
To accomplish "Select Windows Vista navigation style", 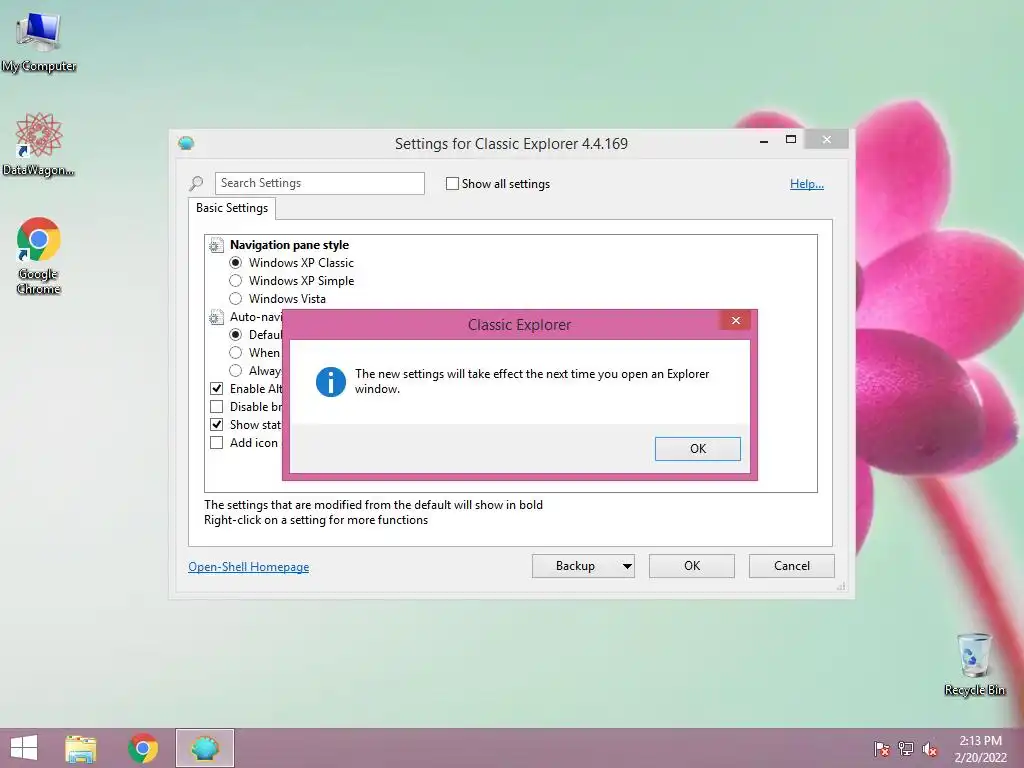I will 236,298.
